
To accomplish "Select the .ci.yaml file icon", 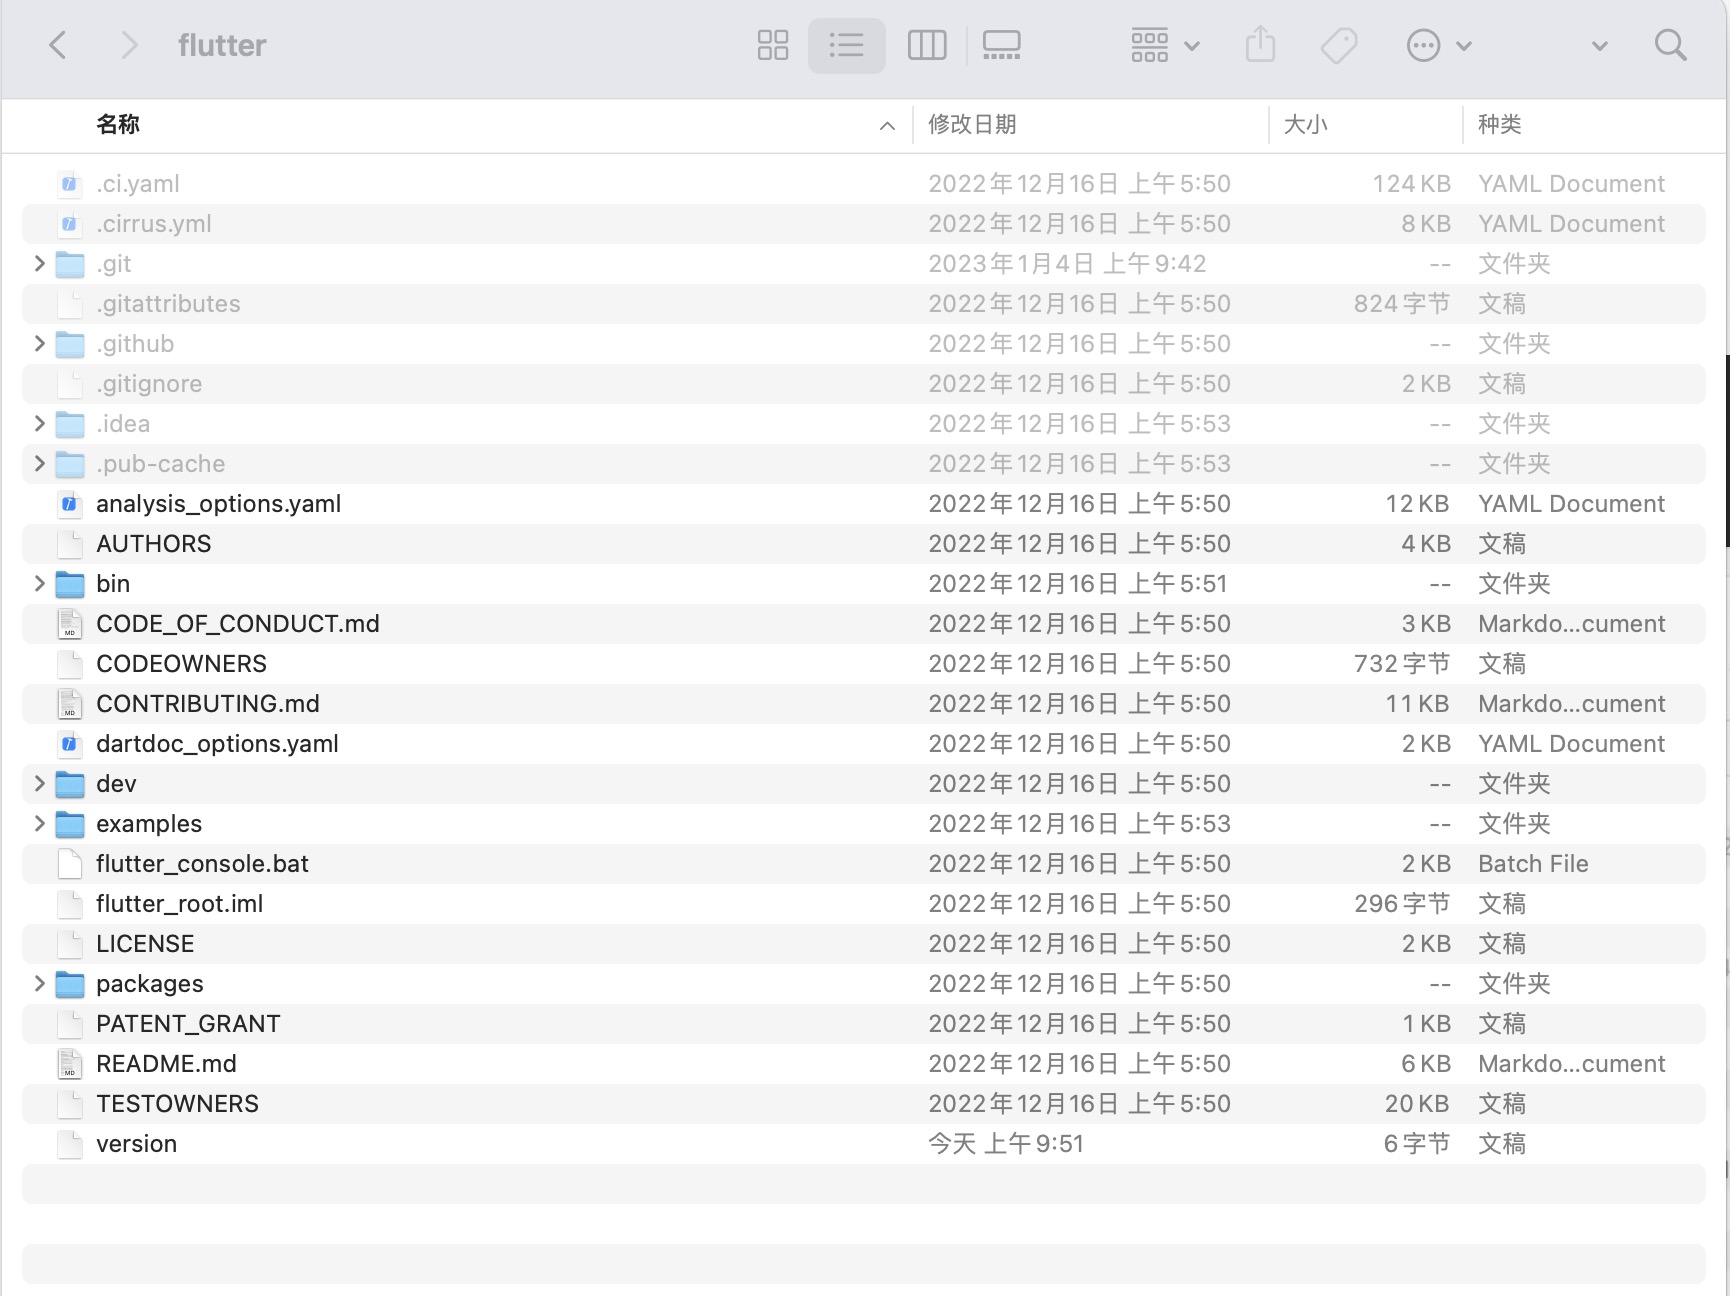I will 69,184.
